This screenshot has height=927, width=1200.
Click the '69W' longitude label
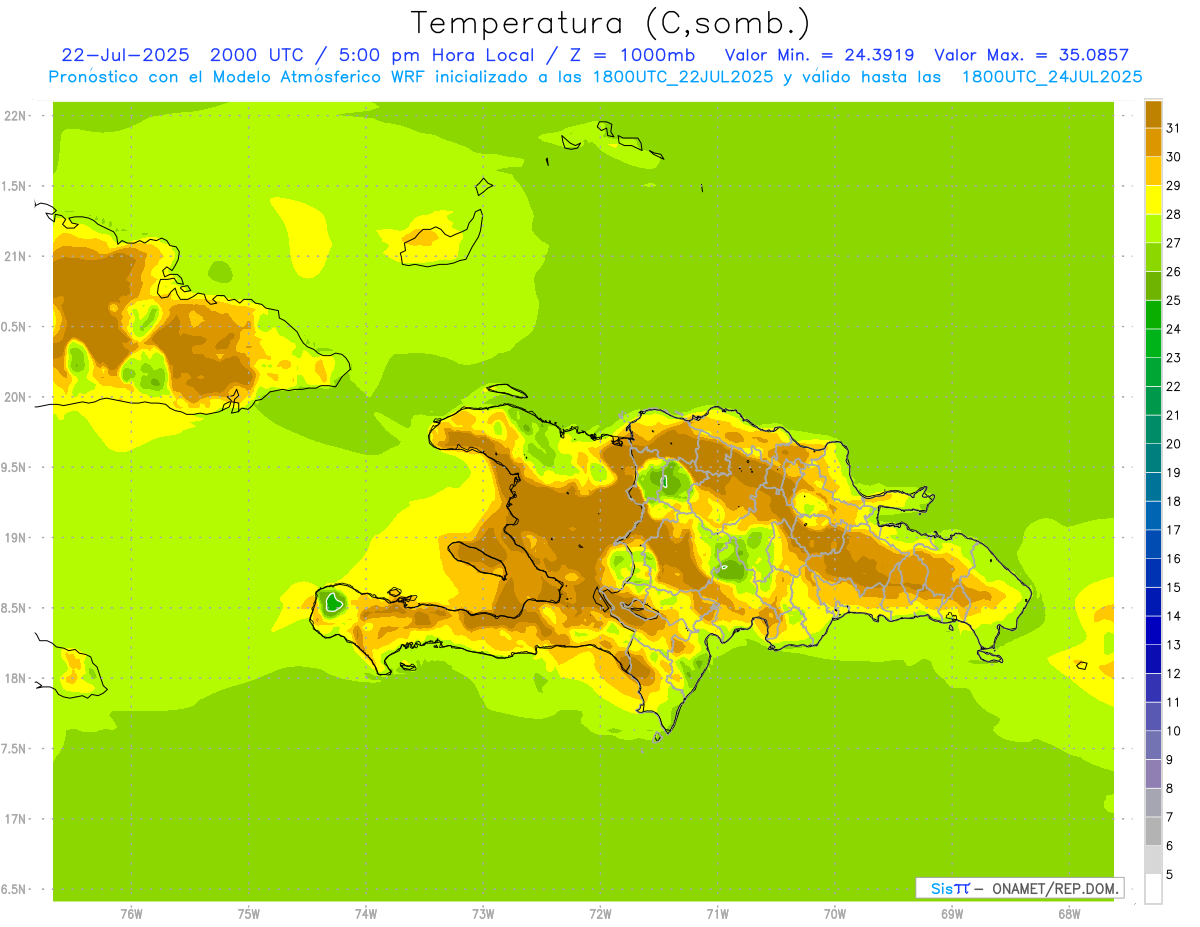(x=952, y=914)
